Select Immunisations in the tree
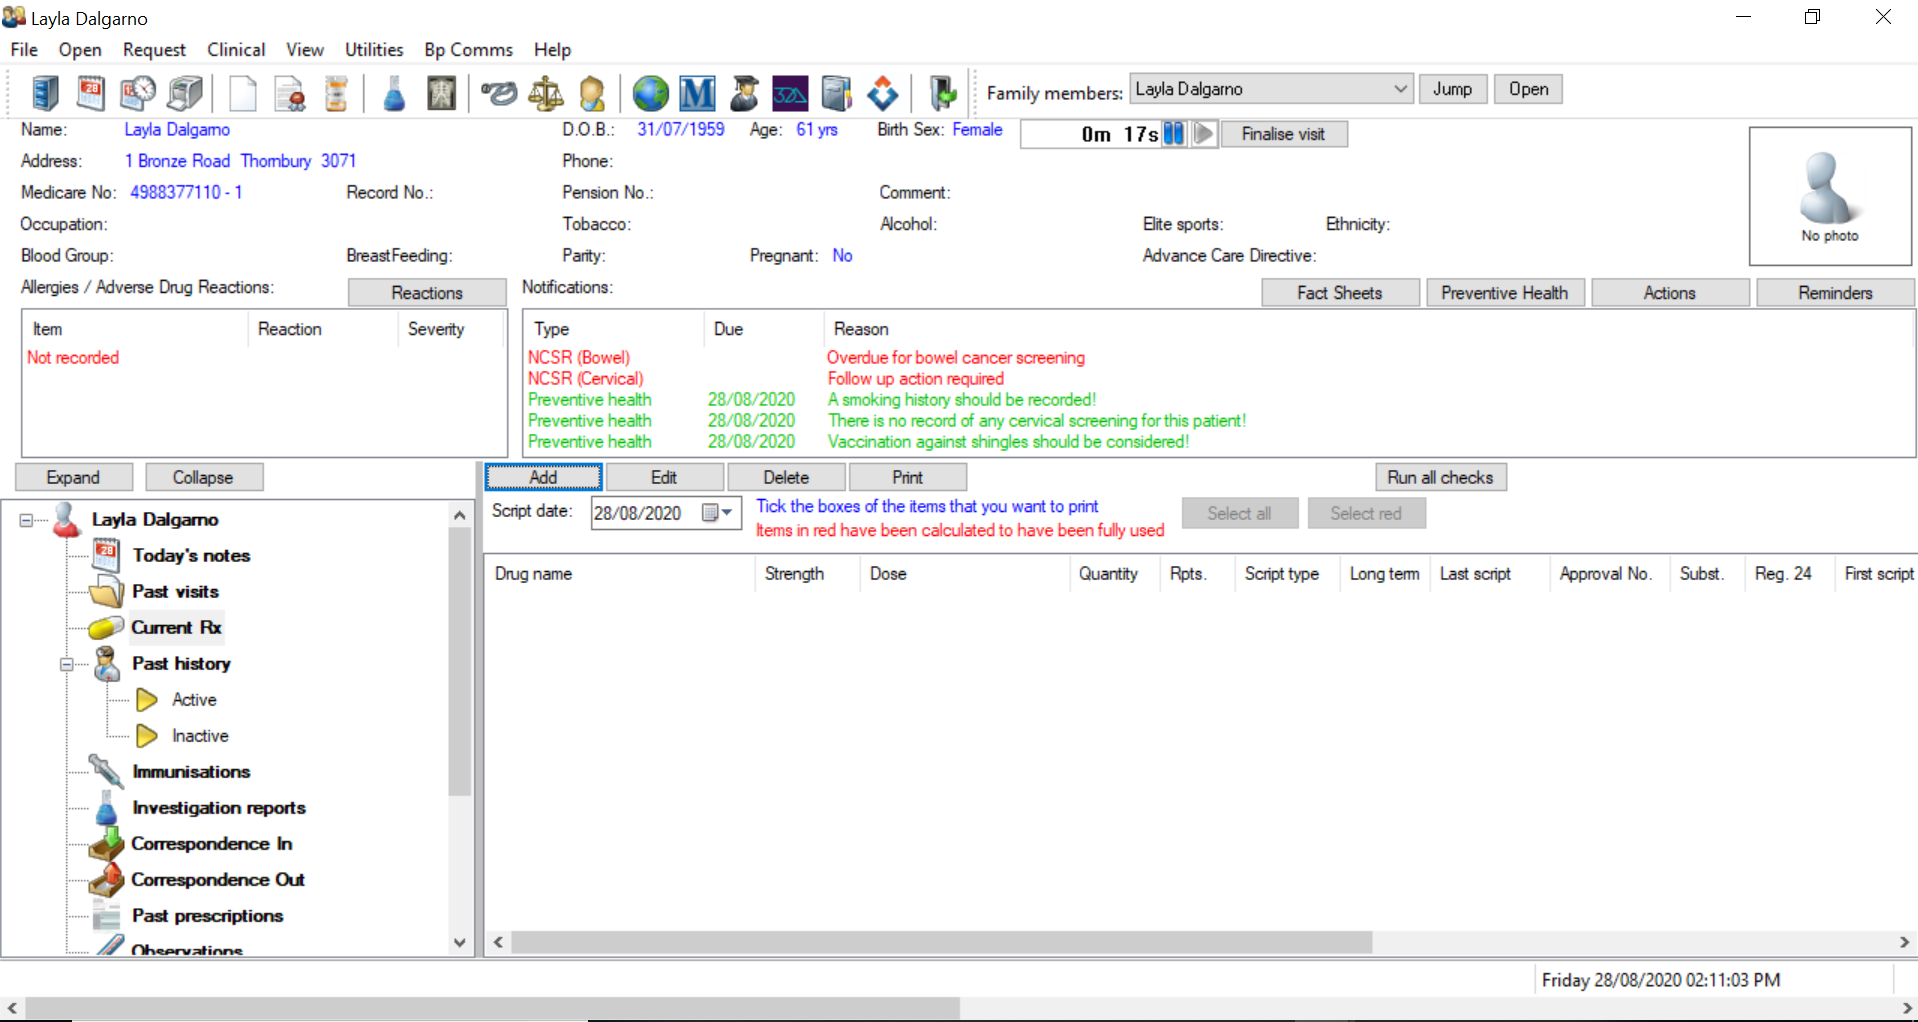The height and width of the screenshot is (1022, 1918). [x=191, y=771]
